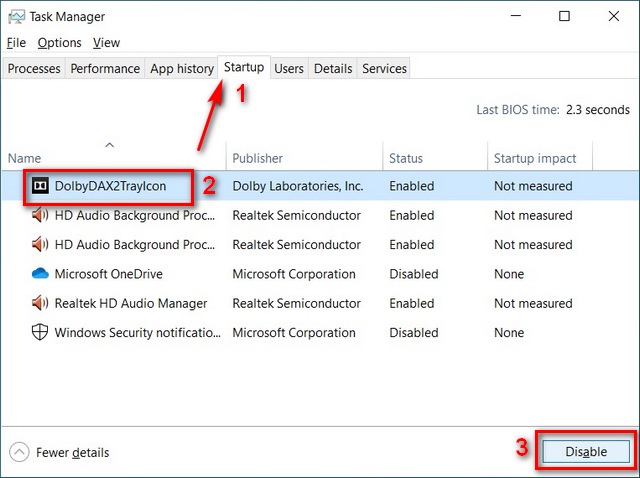Image resolution: width=640 pixels, height=478 pixels.
Task: Click Not measured impact of Realtek HD Audio Manager
Action: [x=533, y=303]
